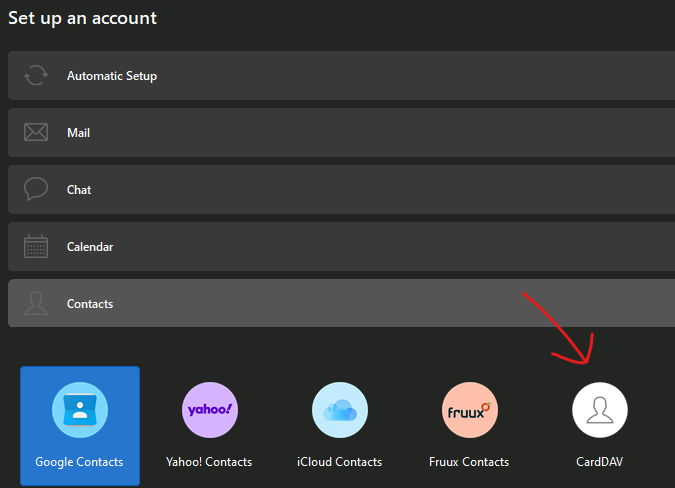The image size is (675, 488).
Task: Expand the Calendar text label
Action: point(90,247)
